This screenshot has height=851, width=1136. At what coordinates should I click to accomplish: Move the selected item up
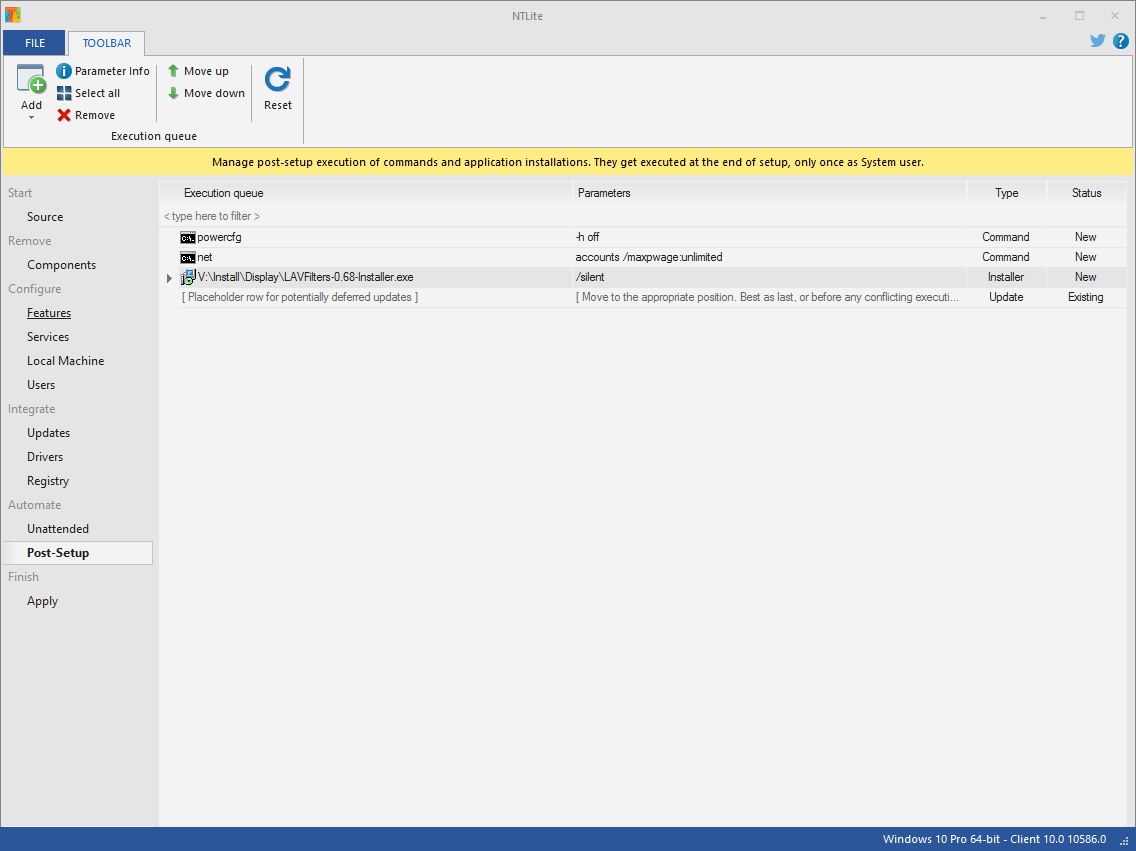198,71
